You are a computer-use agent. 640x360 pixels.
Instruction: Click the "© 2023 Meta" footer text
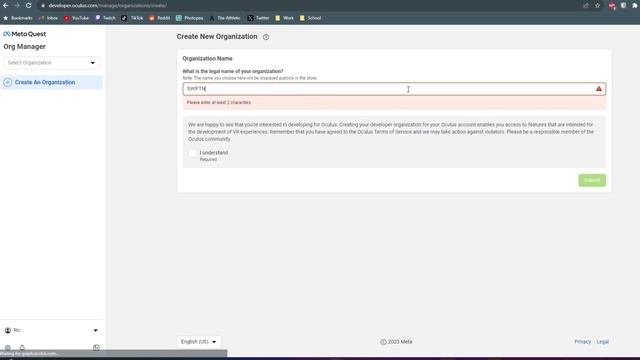click(x=396, y=342)
